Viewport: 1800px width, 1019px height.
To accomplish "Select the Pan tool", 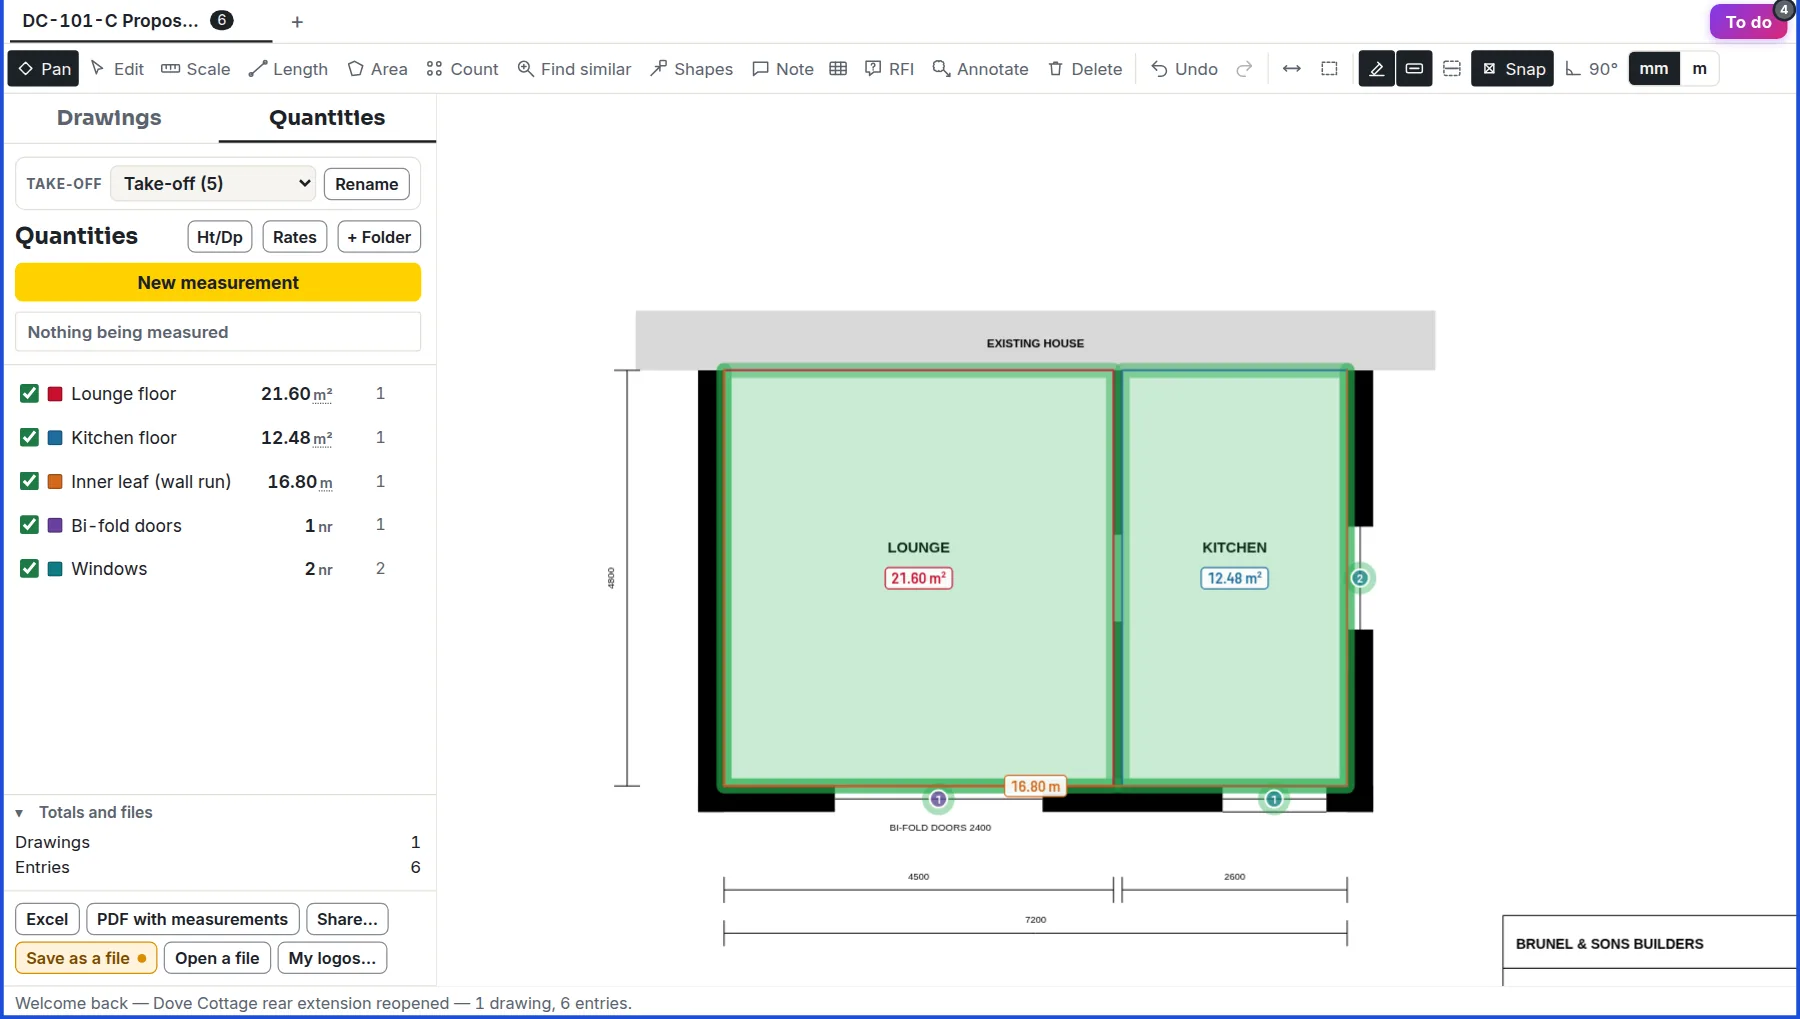I will [x=44, y=69].
